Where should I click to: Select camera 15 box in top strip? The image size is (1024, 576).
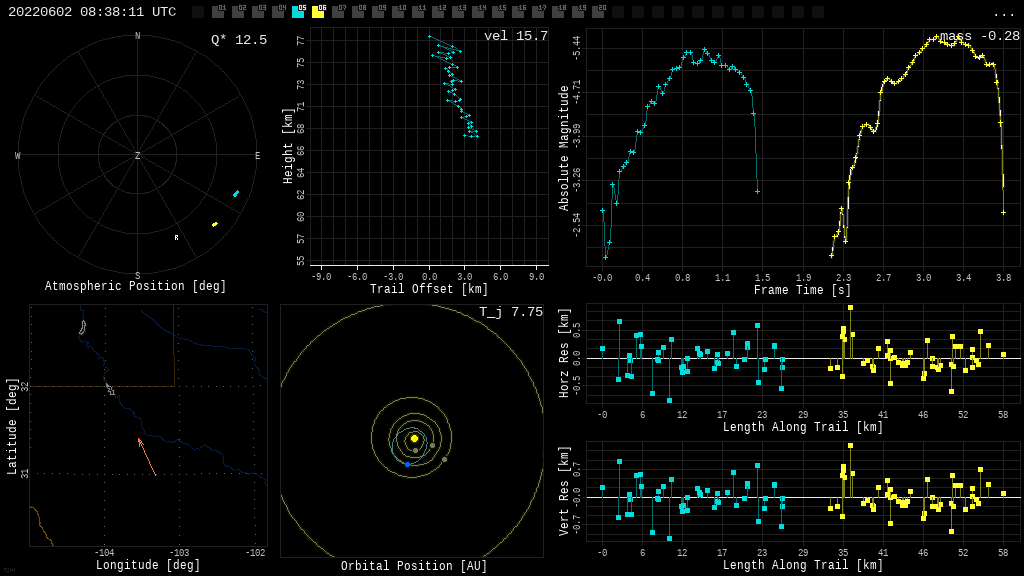[x=498, y=12]
